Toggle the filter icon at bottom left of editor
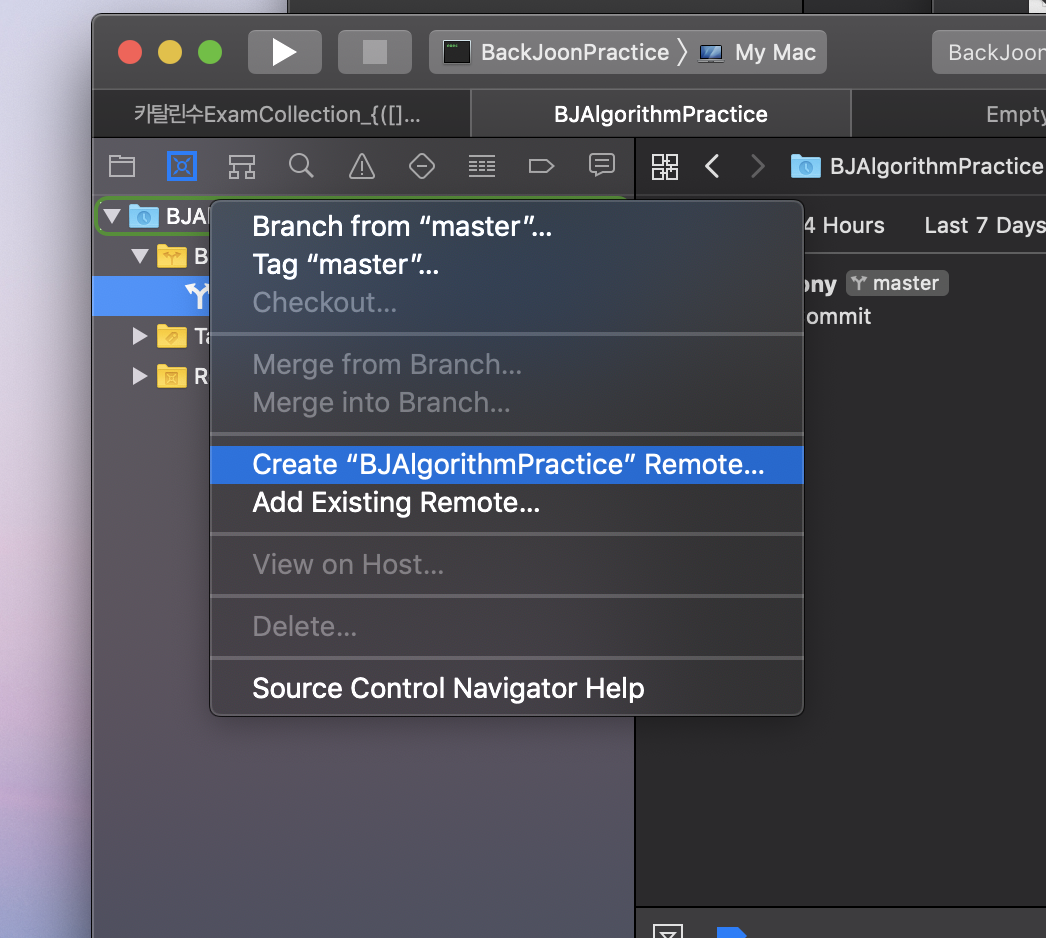 pyautogui.click(x=667, y=930)
